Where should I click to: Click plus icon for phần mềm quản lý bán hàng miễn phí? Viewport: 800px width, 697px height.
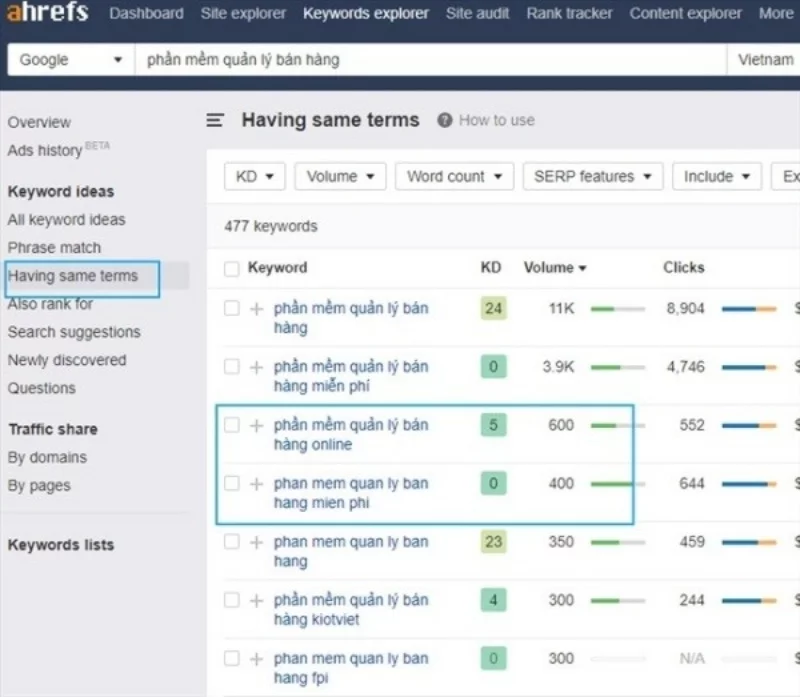(257, 367)
